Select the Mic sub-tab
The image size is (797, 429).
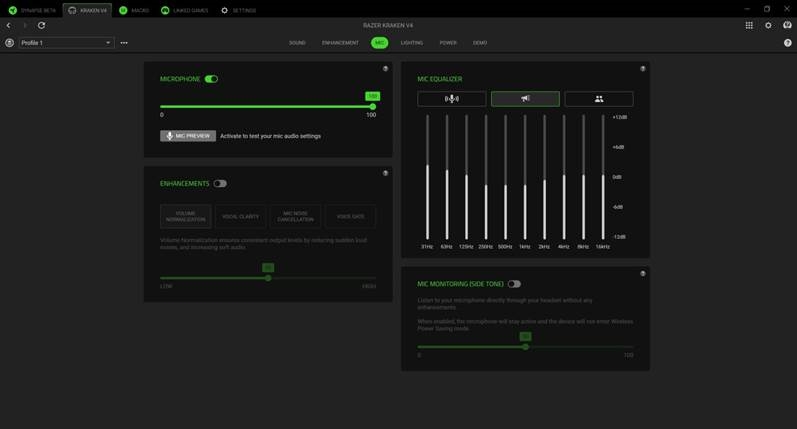(x=380, y=43)
